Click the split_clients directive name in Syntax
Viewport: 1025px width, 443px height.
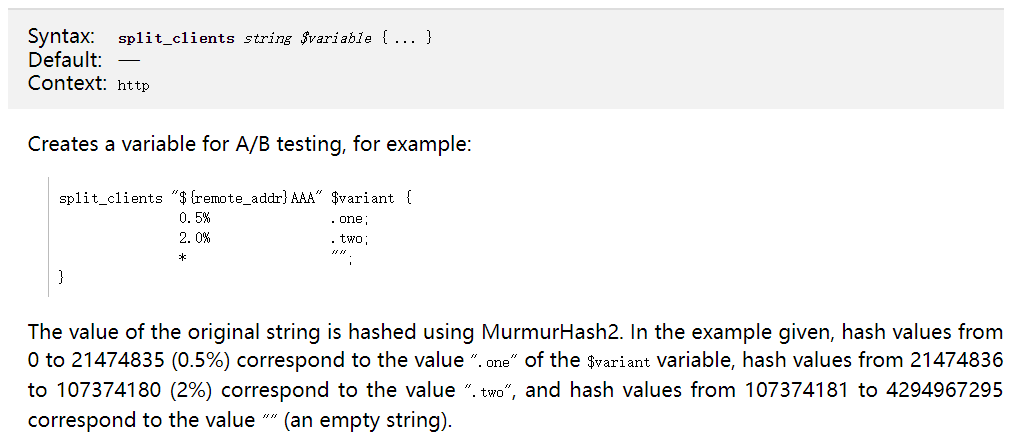pos(176,38)
